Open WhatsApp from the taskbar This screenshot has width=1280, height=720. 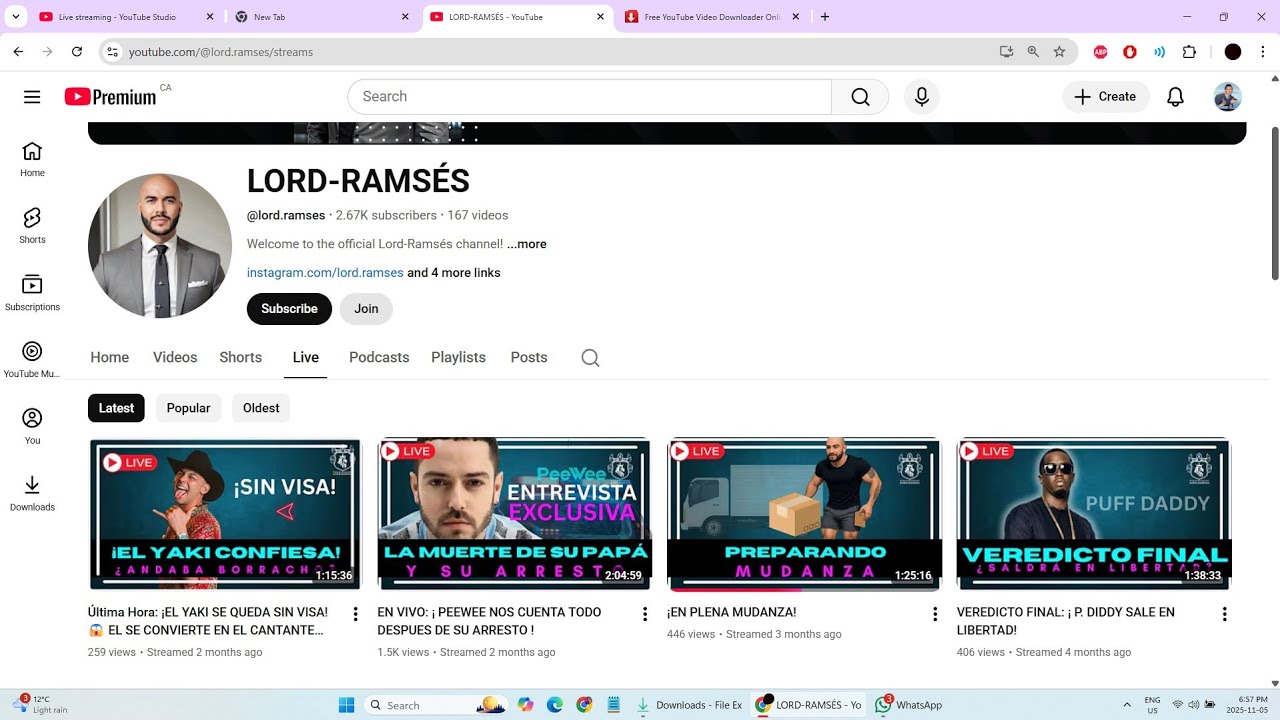(908, 705)
